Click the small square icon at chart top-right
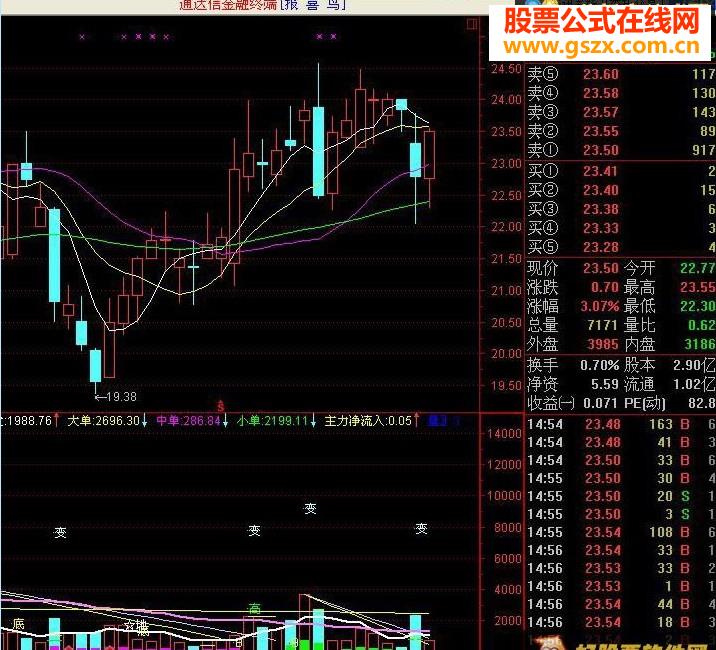The width and height of the screenshot is (716, 650). point(472,24)
